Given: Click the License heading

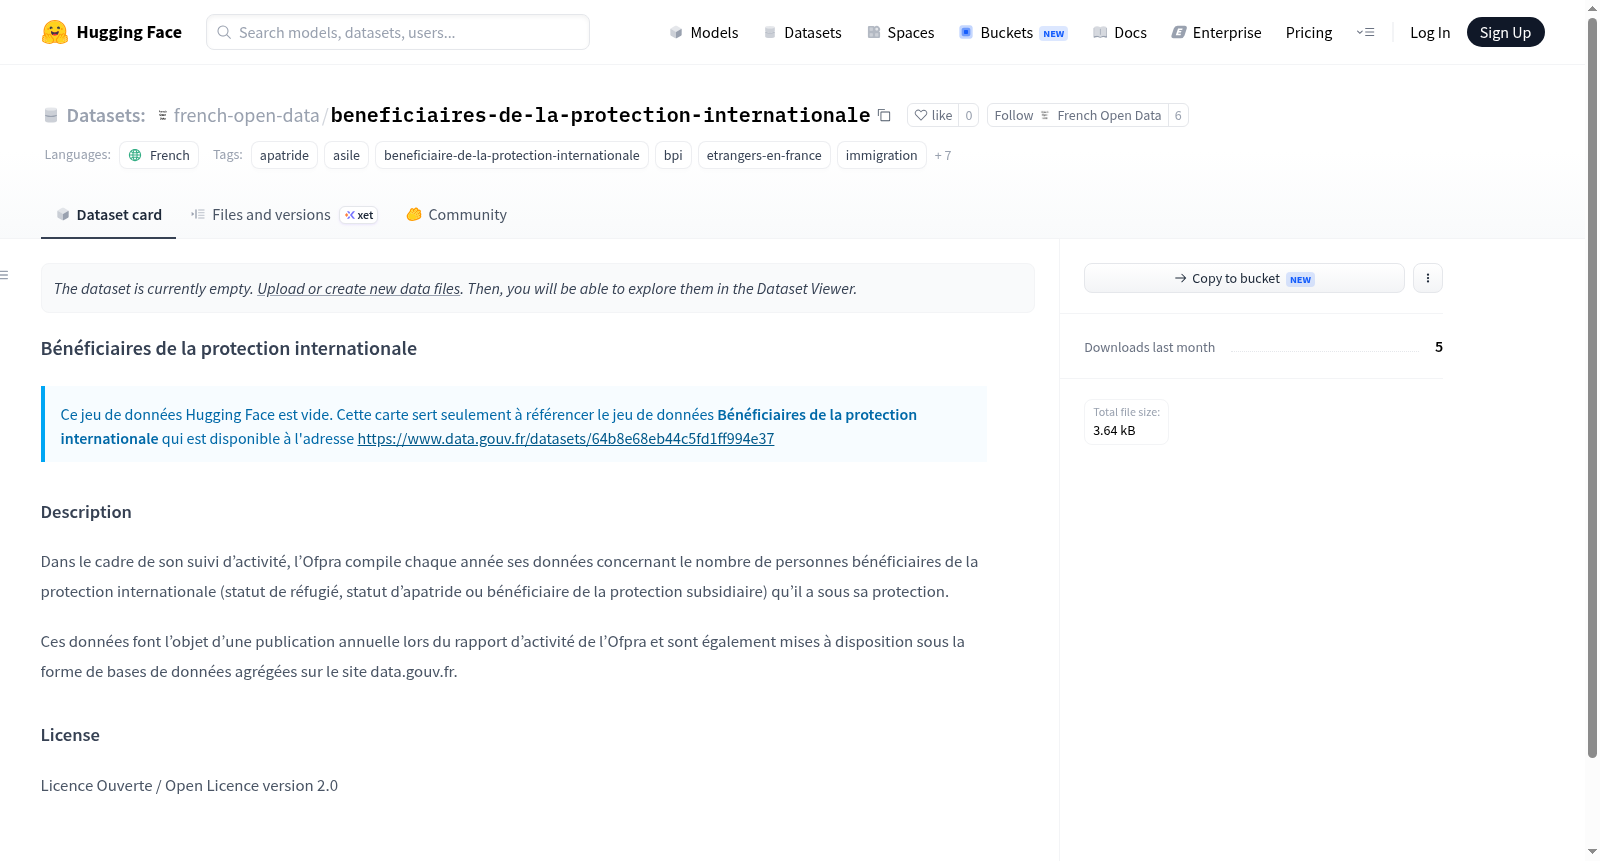Looking at the screenshot, I should (x=70, y=735).
